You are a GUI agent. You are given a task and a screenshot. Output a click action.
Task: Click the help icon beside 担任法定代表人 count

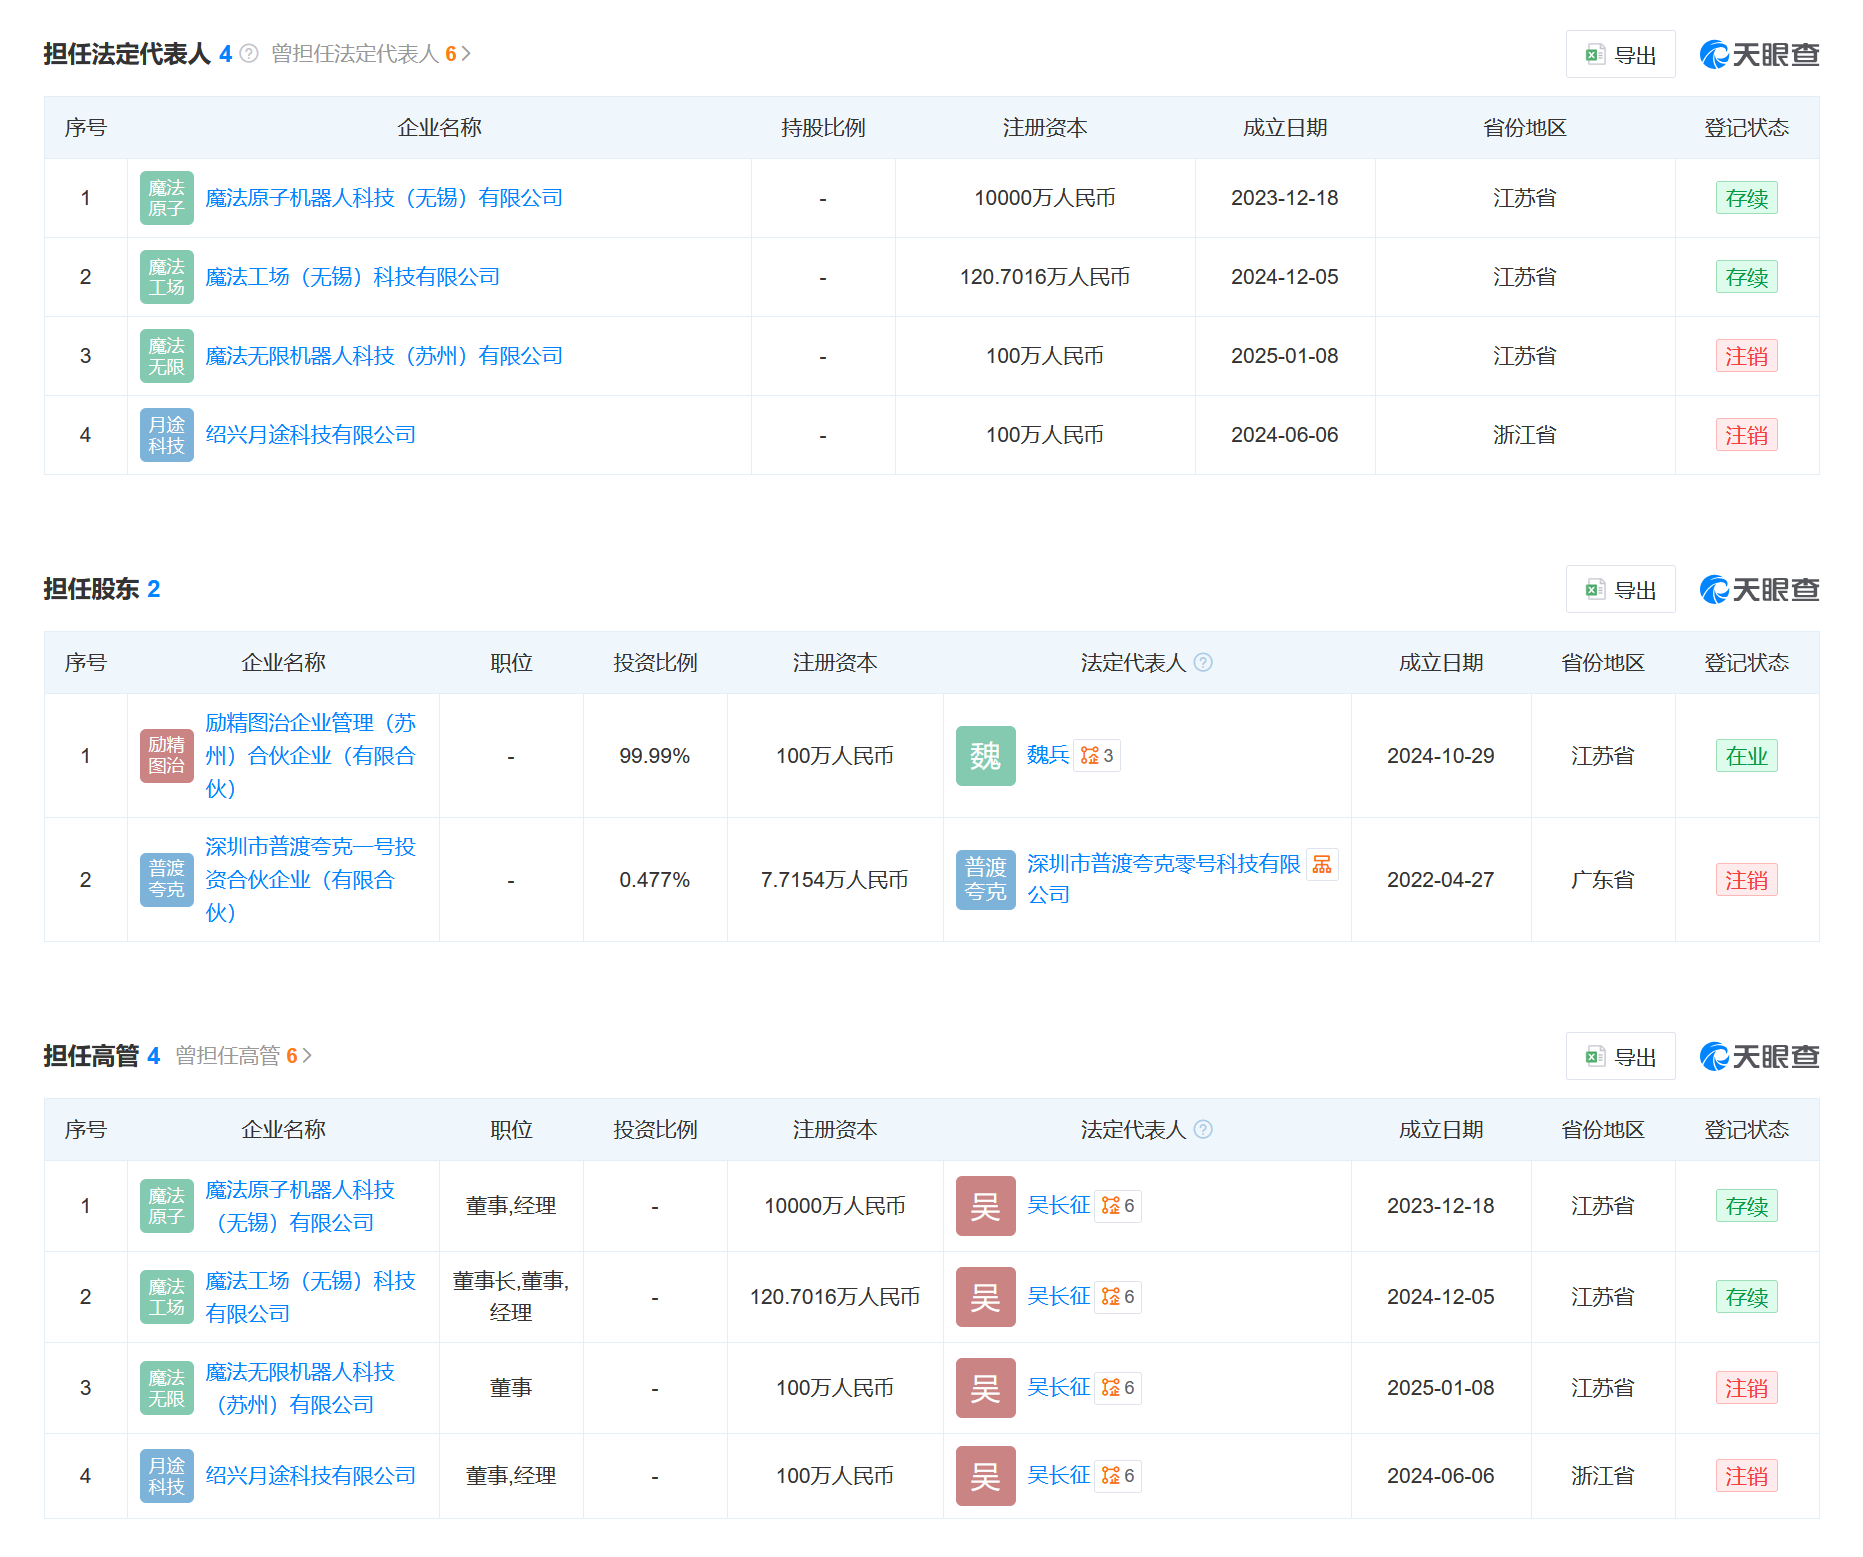click(249, 54)
